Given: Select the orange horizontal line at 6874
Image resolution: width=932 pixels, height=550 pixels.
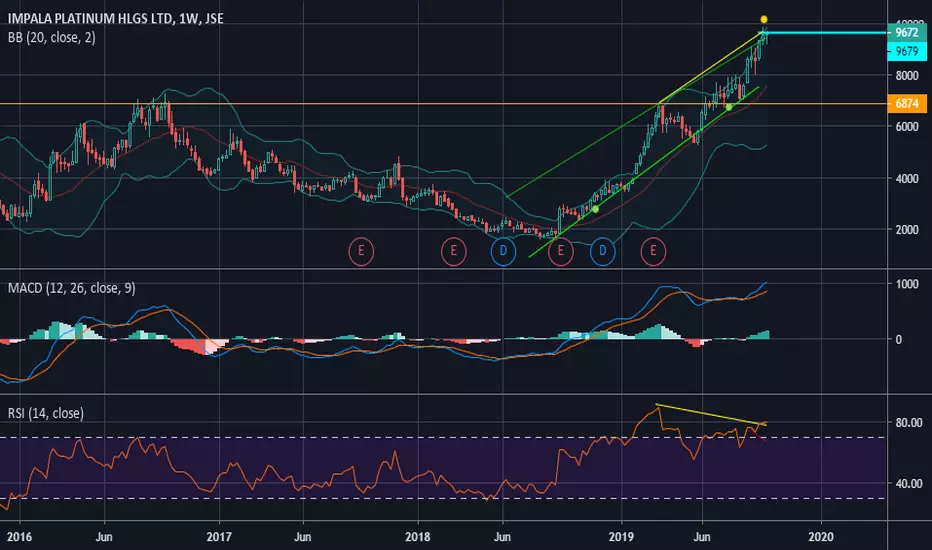Looking at the screenshot, I should 443,104.
